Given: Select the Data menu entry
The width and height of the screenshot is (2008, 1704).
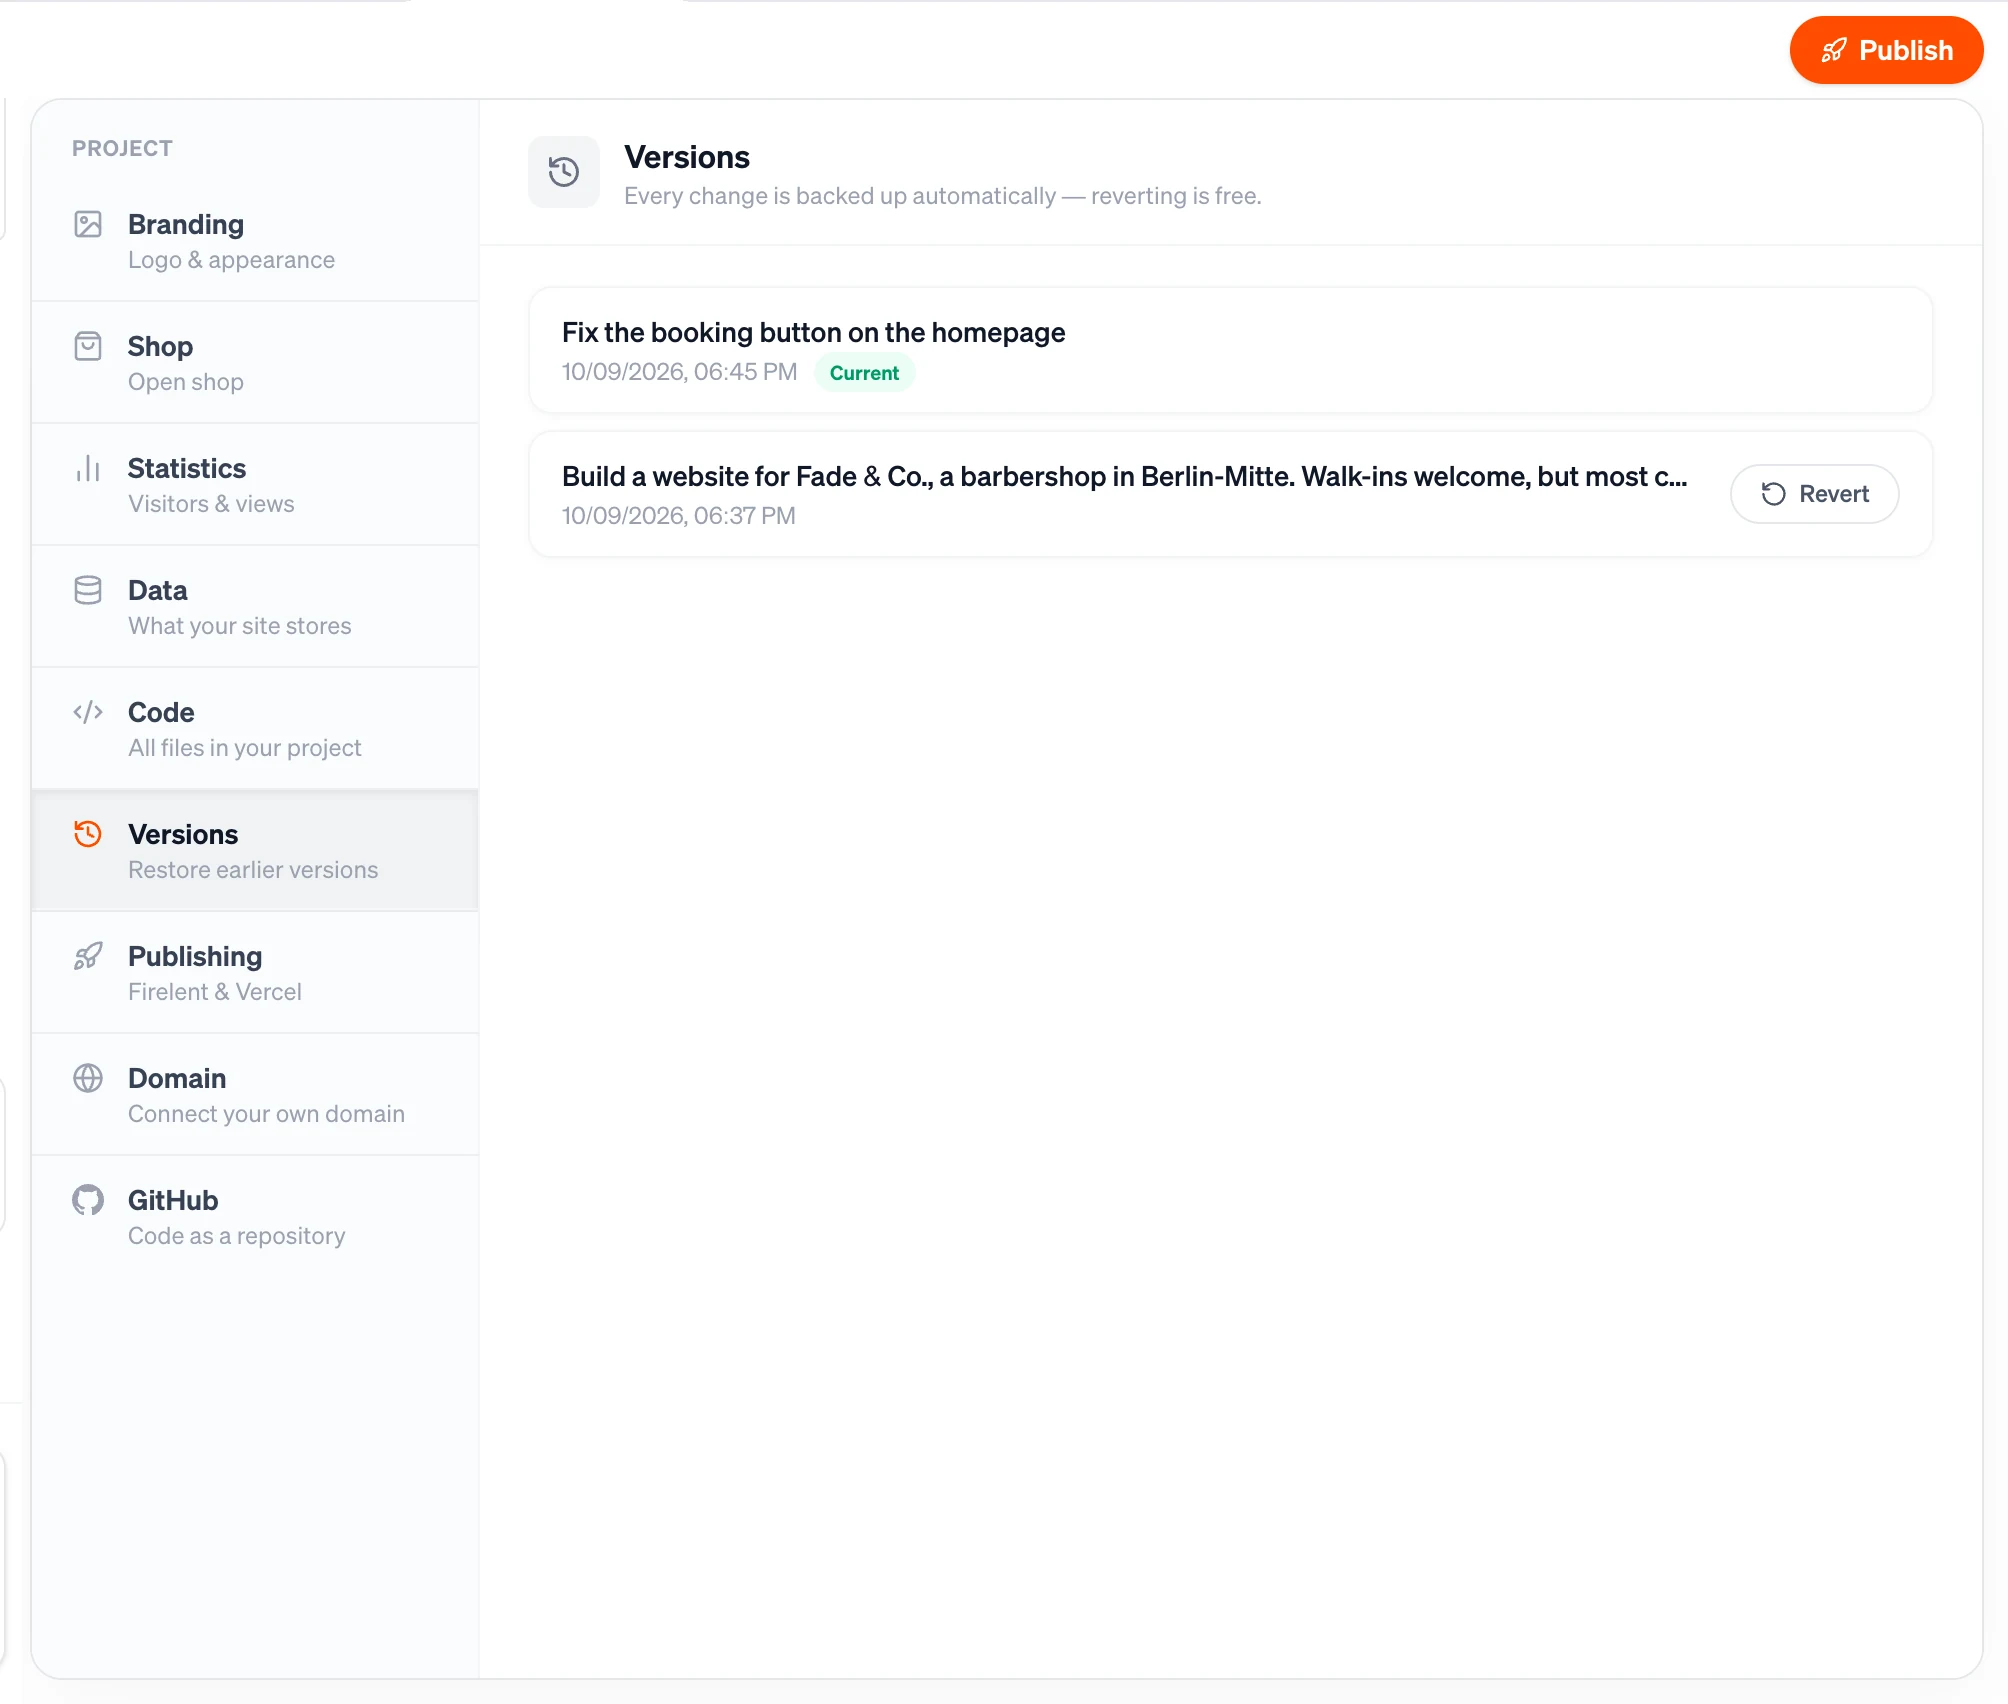Looking at the screenshot, I should coord(255,607).
